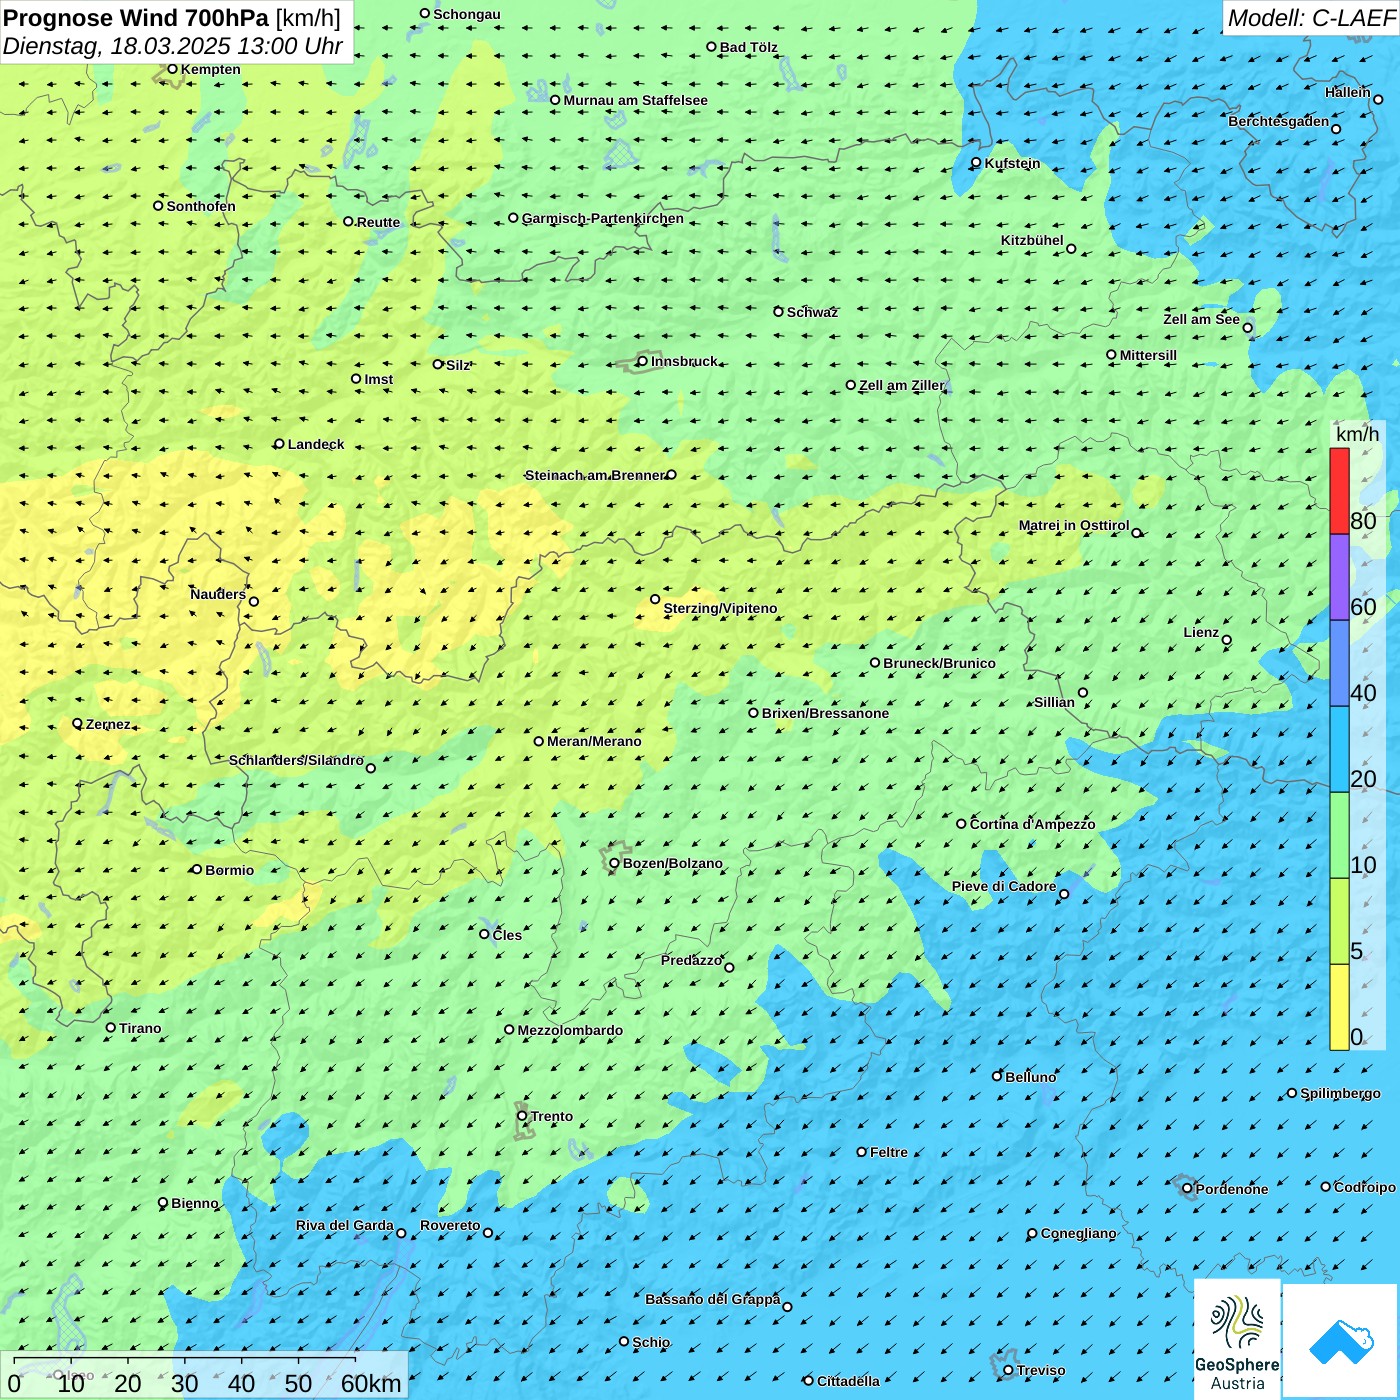This screenshot has width=1400, height=1400.
Task: Click the date 'Dienstag, 18.03.2025 13:00 Uhr'
Action: point(173,46)
